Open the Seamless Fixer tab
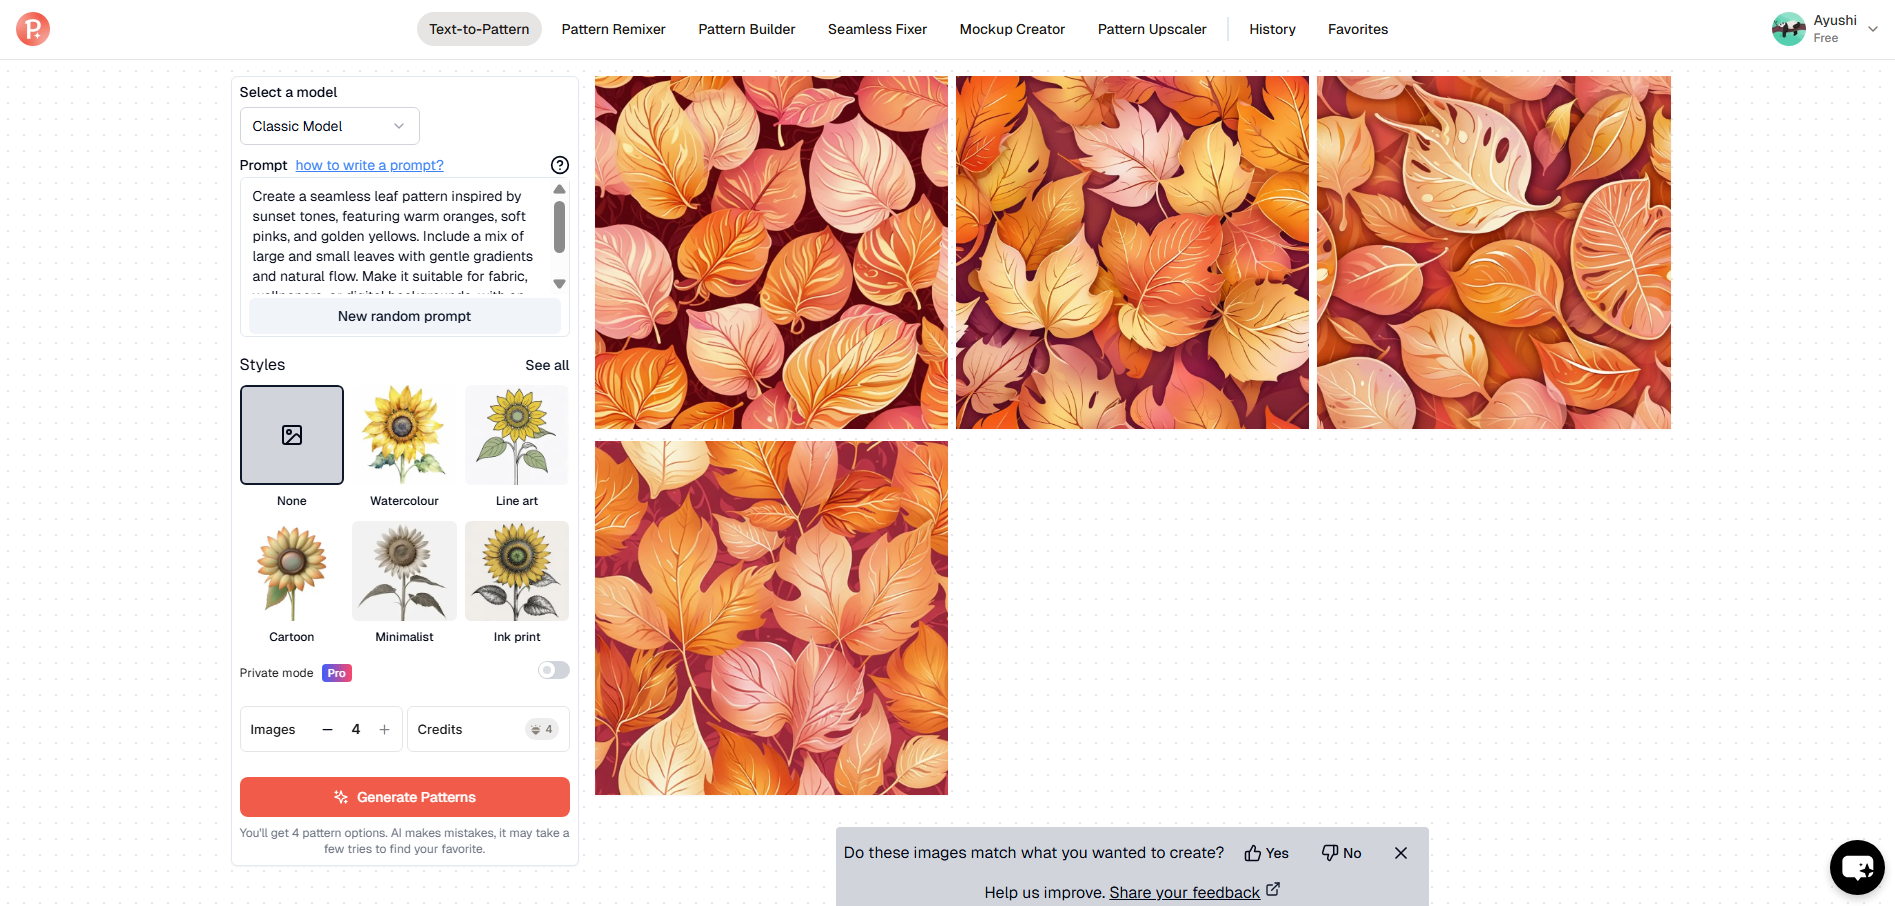This screenshot has height=906, width=1895. [x=877, y=29]
